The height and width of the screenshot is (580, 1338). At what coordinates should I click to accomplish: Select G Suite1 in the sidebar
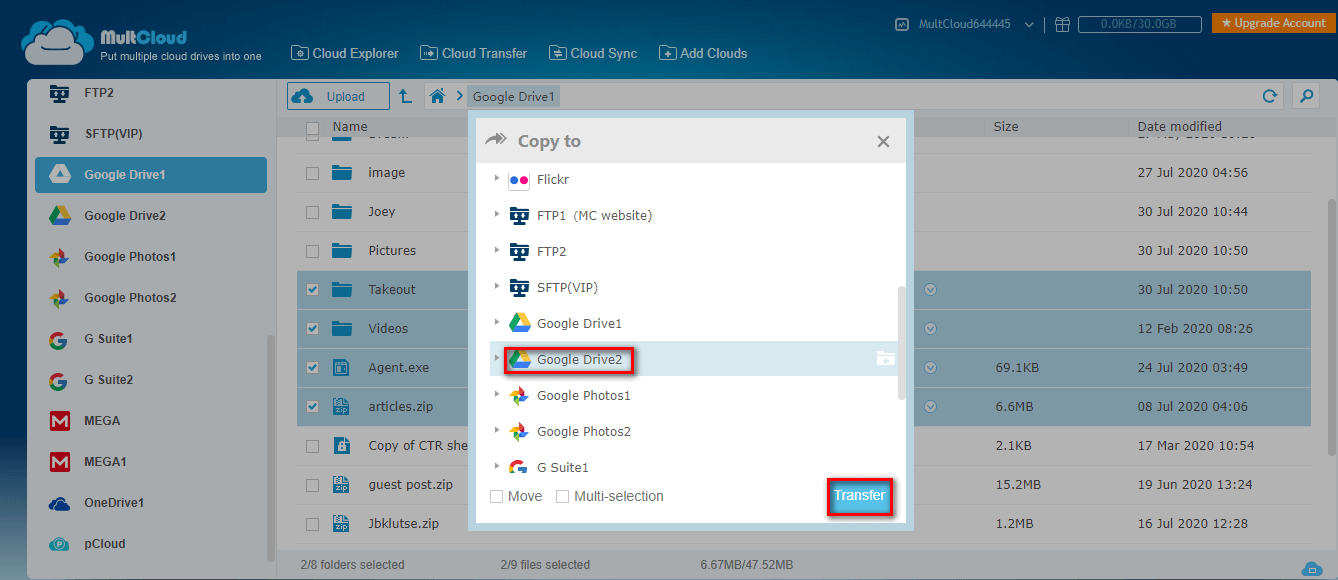[151, 338]
